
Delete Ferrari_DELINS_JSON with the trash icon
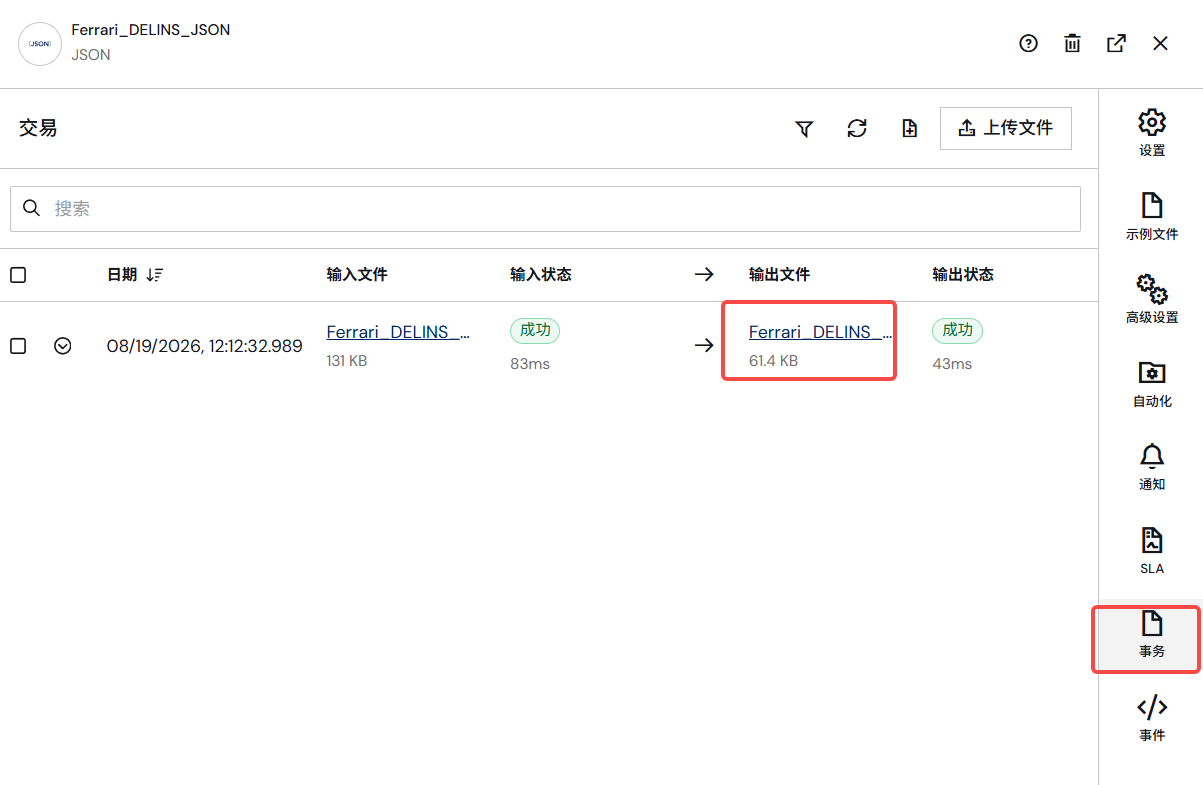[x=1072, y=43]
